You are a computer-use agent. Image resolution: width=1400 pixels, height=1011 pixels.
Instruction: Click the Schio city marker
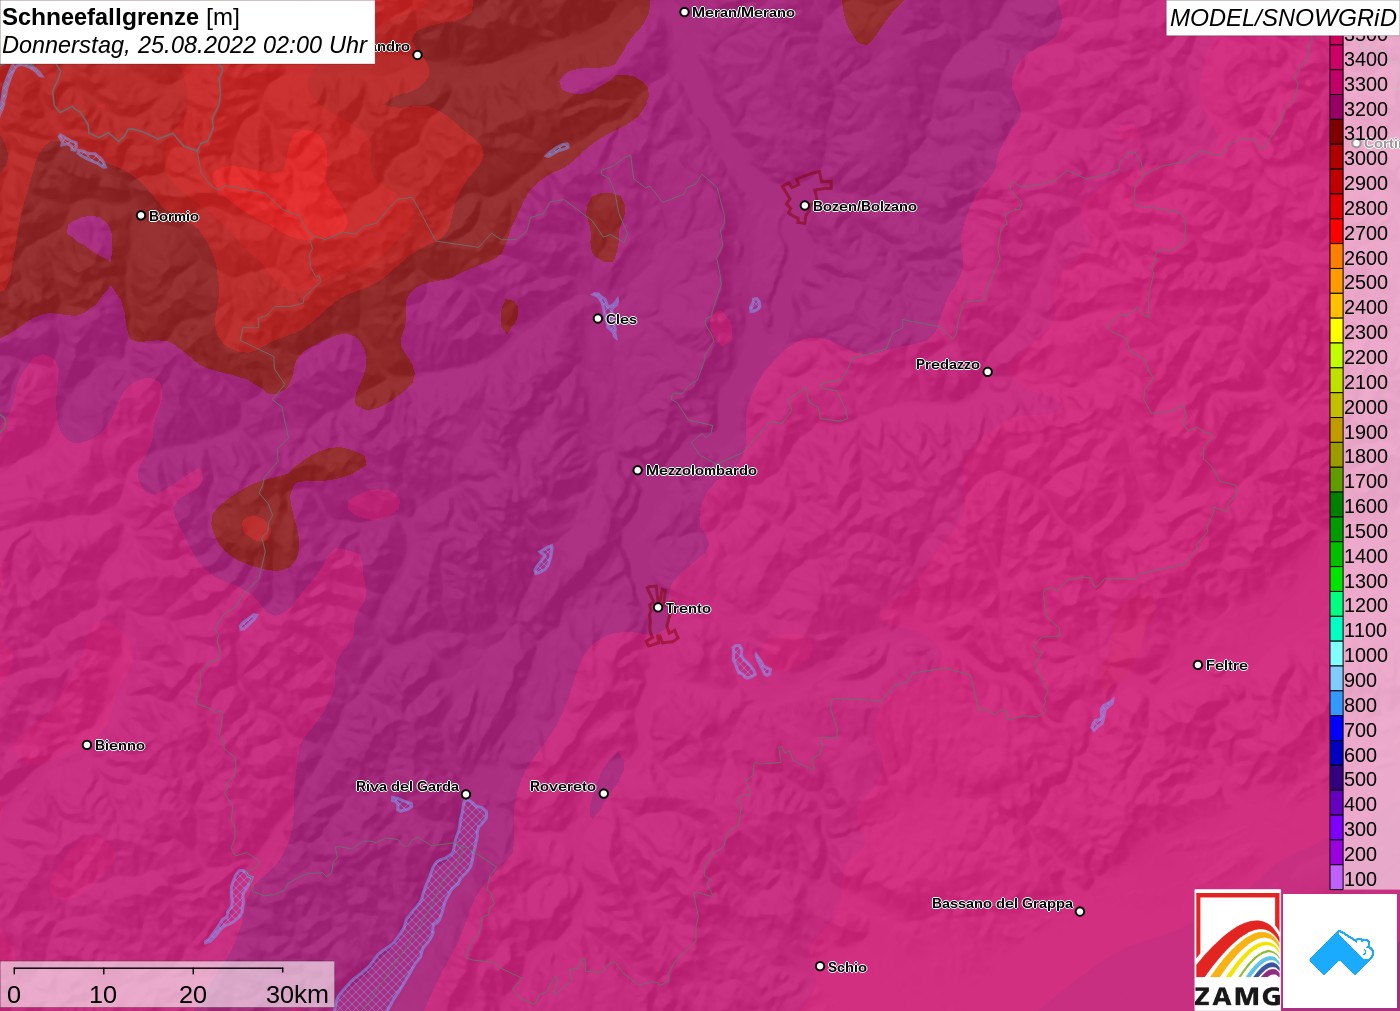pyautogui.click(x=820, y=966)
